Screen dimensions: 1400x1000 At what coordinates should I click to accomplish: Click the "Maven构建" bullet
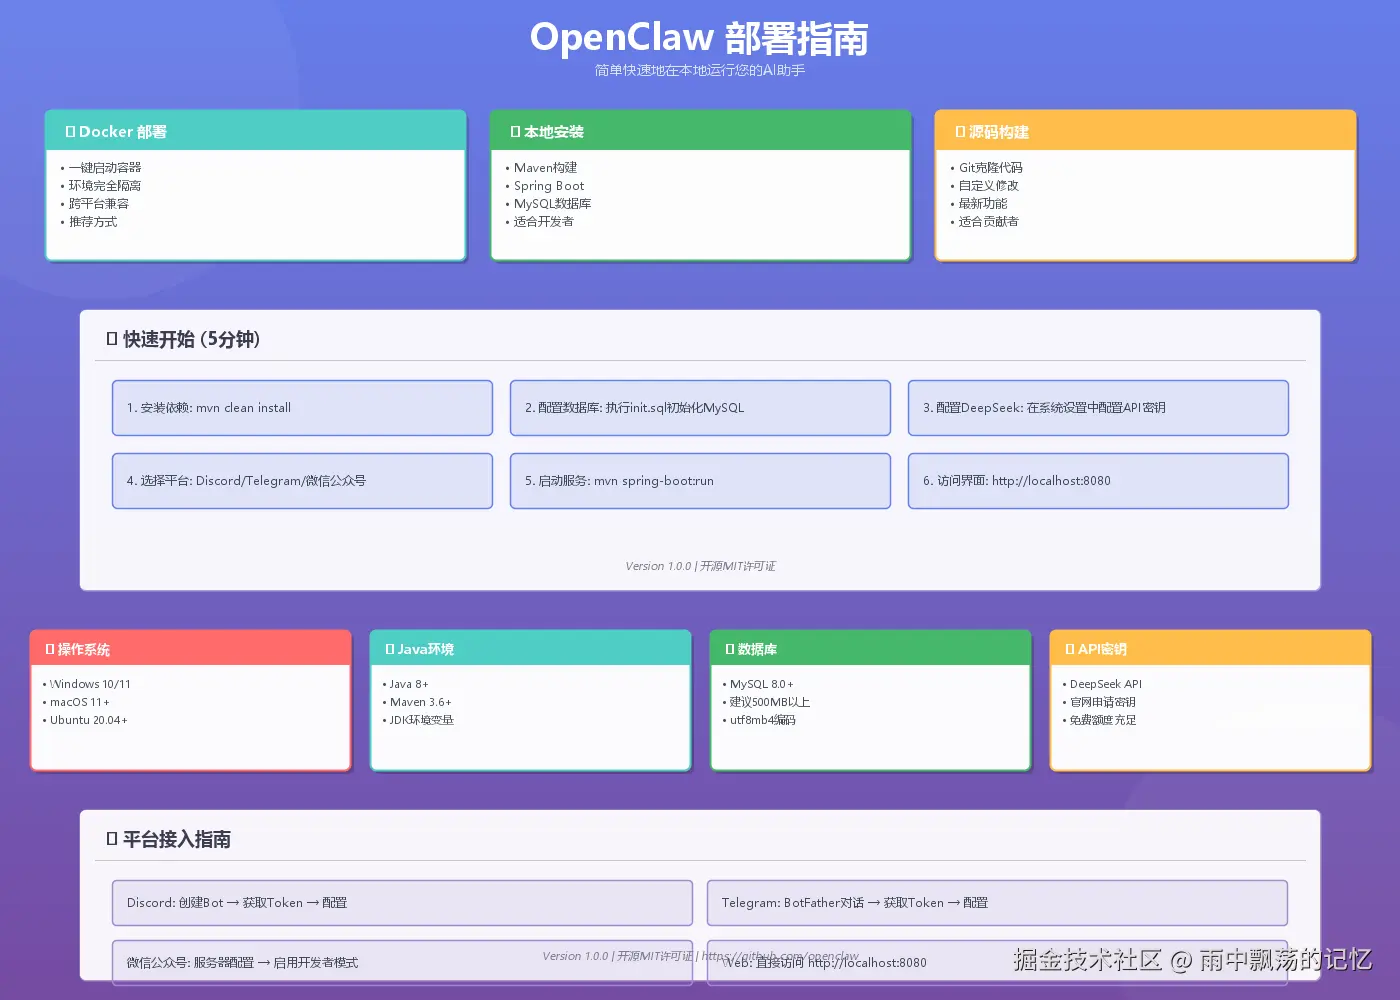coord(541,168)
